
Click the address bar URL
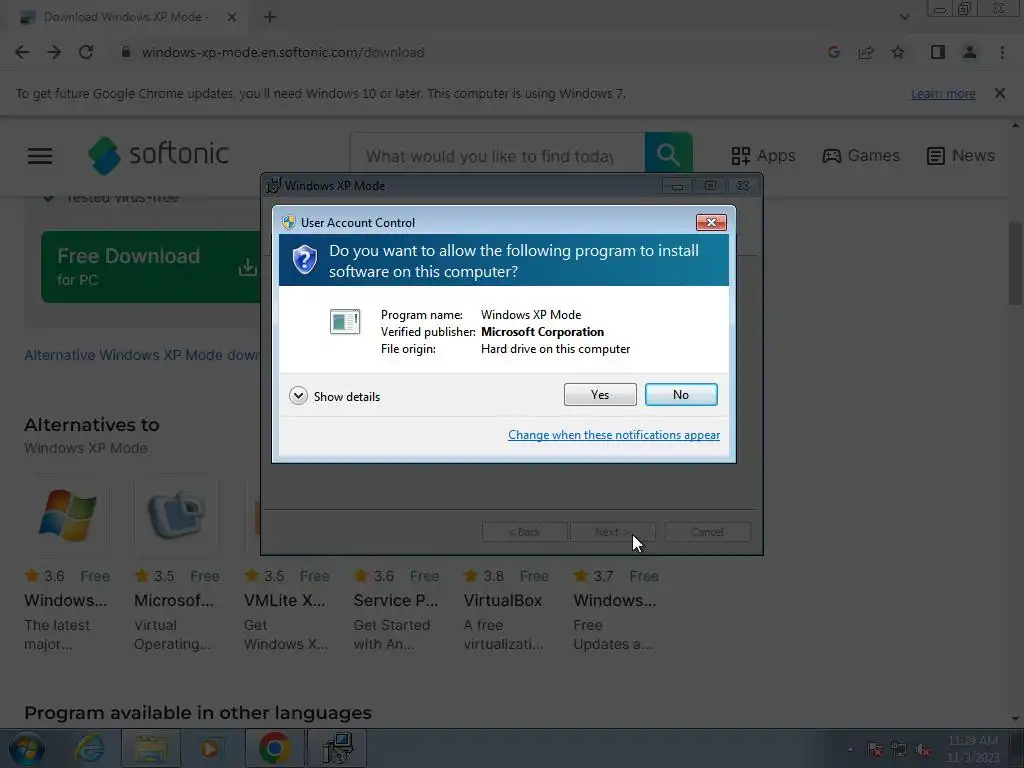(283, 52)
